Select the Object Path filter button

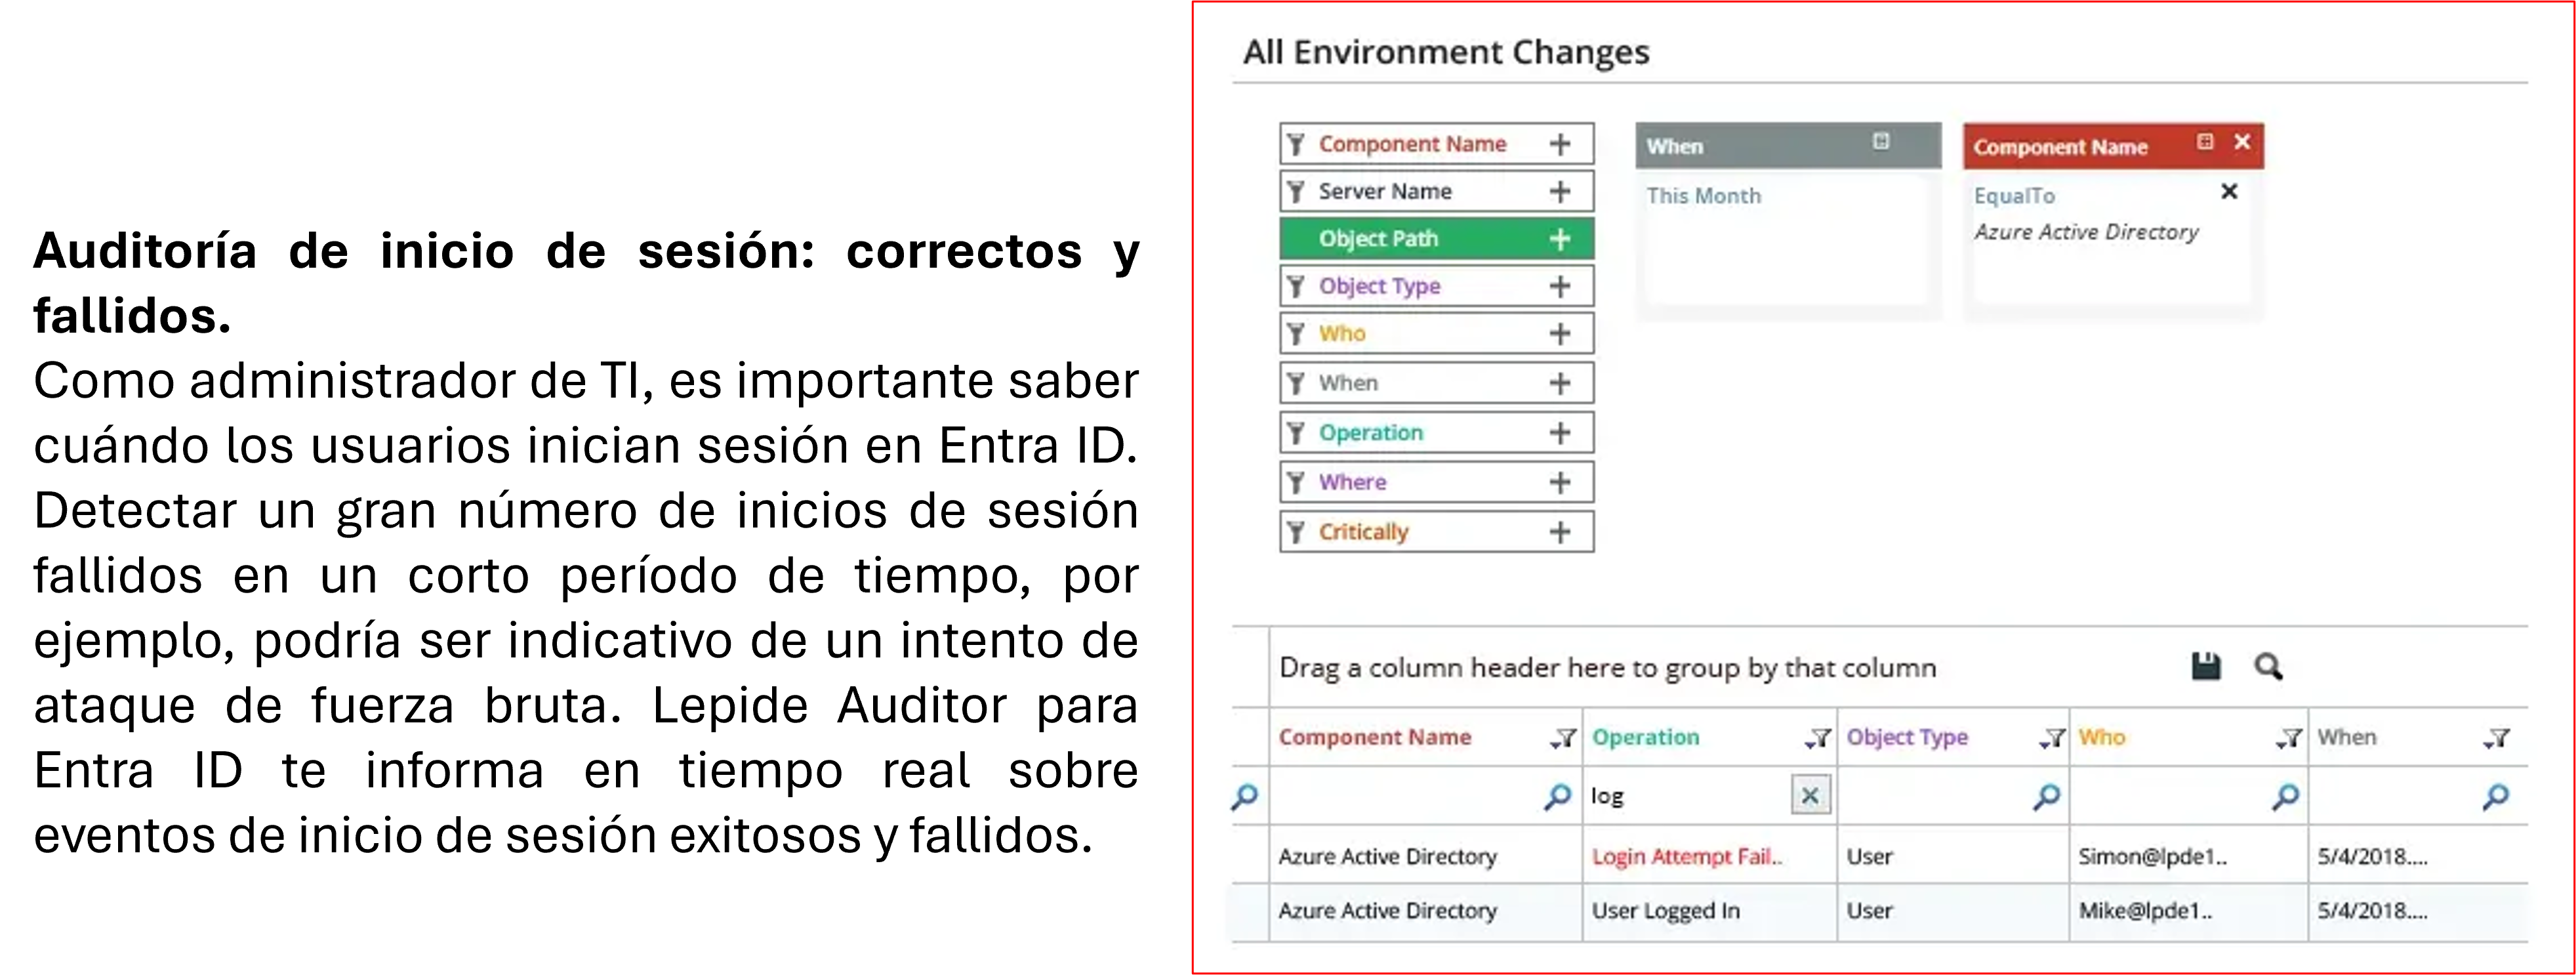(1437, 239)
